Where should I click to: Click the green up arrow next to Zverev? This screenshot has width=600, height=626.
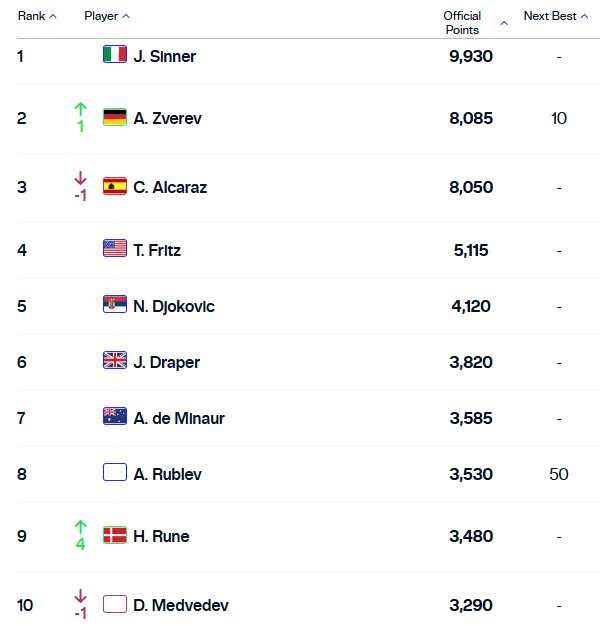[81, 109]
